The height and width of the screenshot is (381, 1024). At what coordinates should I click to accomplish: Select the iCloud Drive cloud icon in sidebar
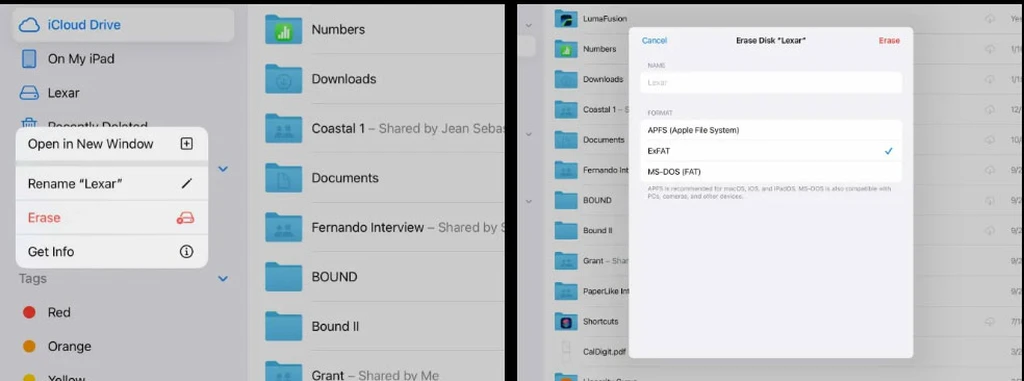point(29,25)
